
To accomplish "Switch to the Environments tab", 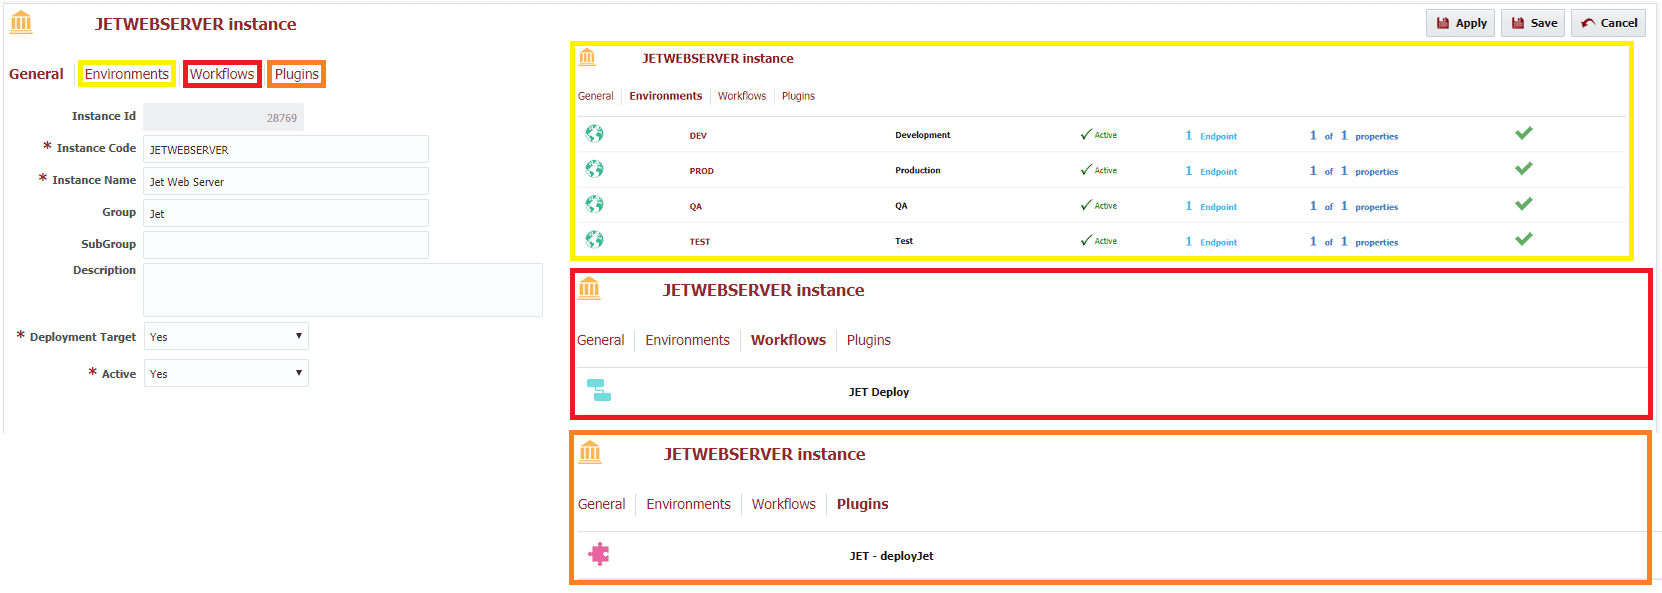I will click(127, 74).
